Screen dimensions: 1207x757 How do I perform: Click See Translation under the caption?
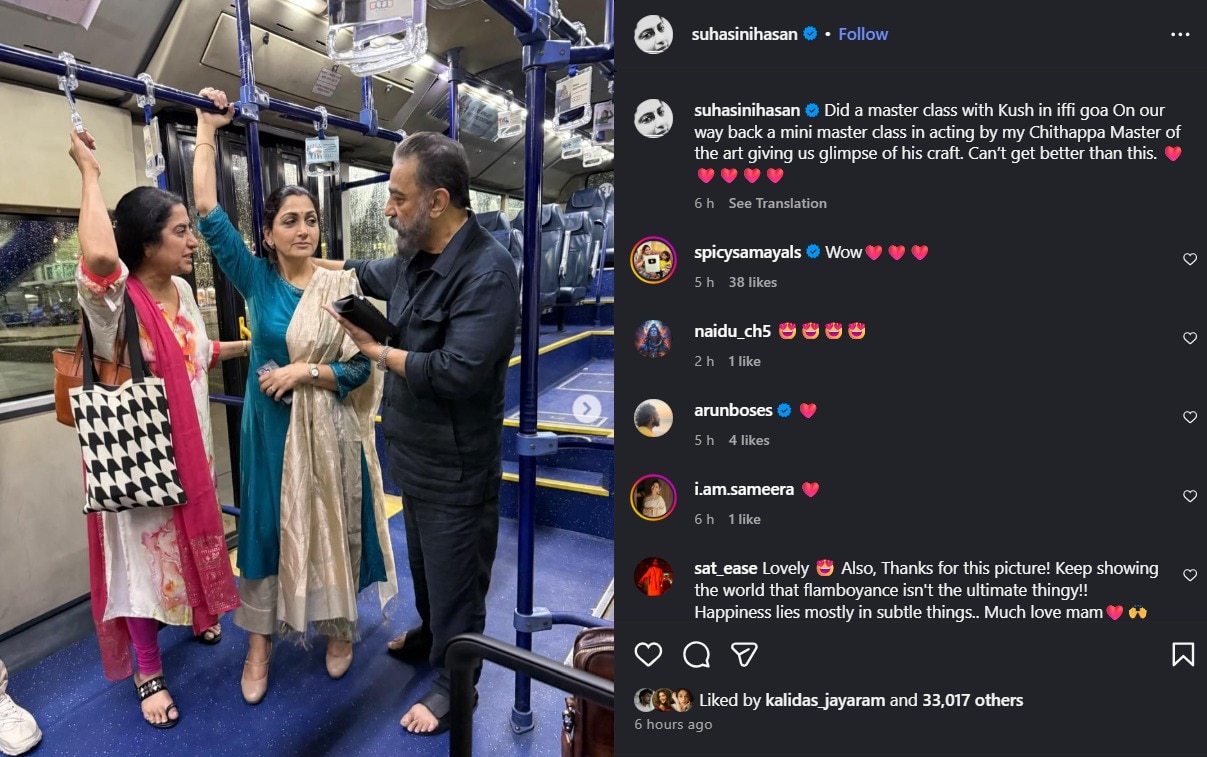[777, 203]
